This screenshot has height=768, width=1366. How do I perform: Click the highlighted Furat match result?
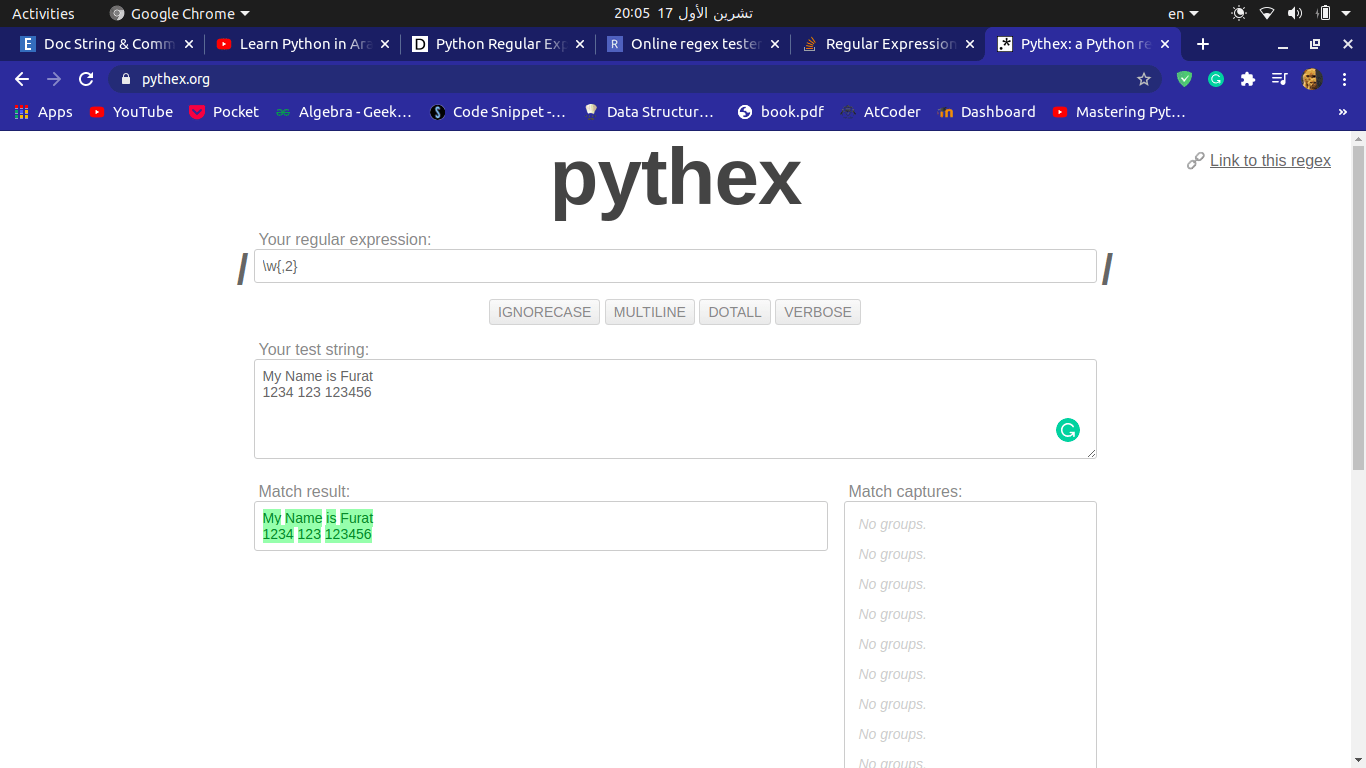coord(356,518)
